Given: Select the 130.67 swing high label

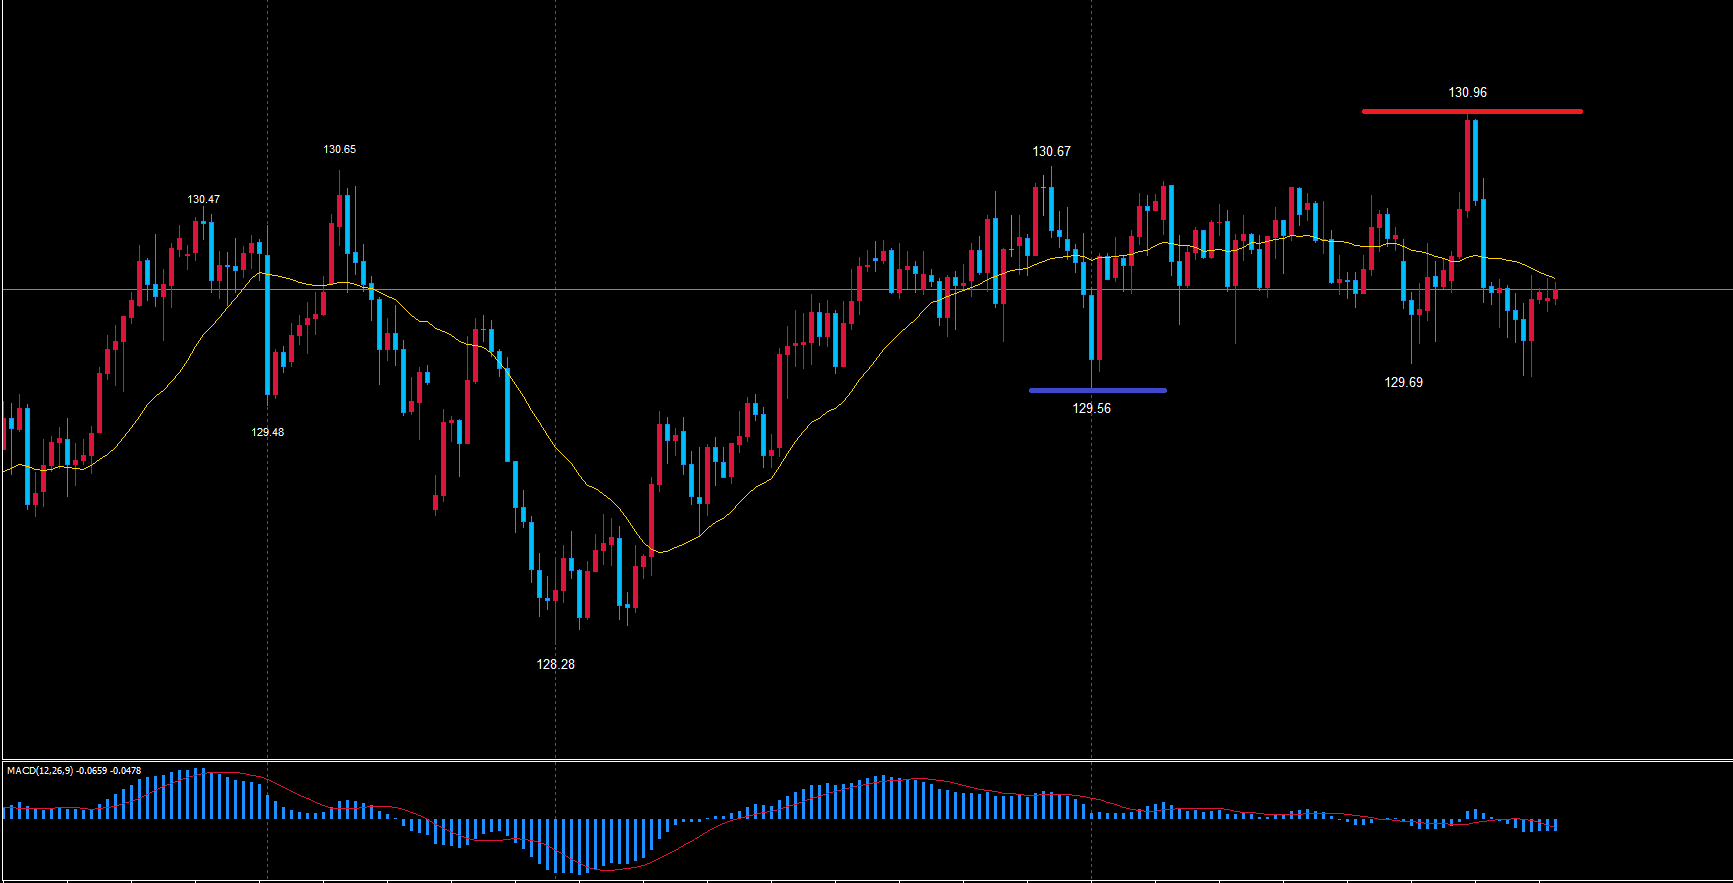Looking at the screenshot, I should point(1051,151).
